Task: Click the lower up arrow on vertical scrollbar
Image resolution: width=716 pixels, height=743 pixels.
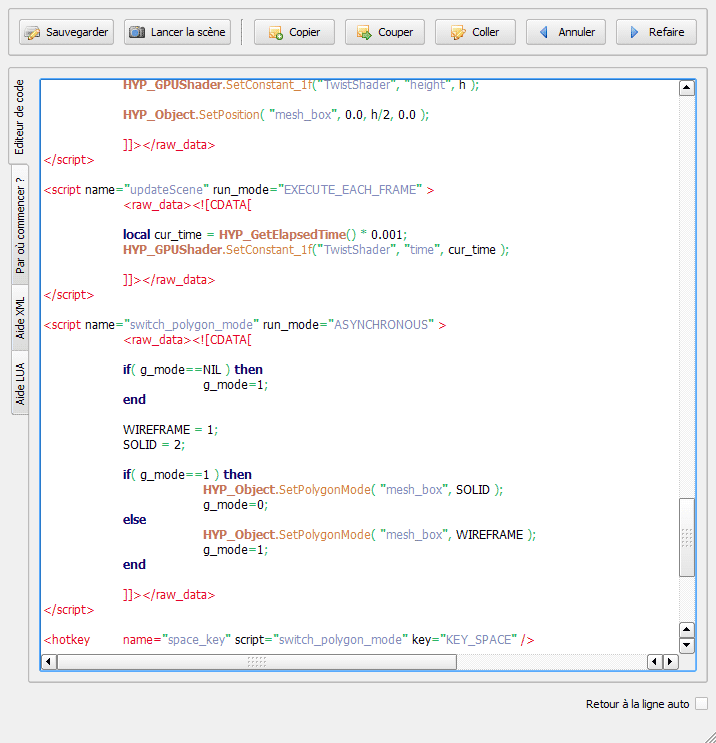Action: 687,630
